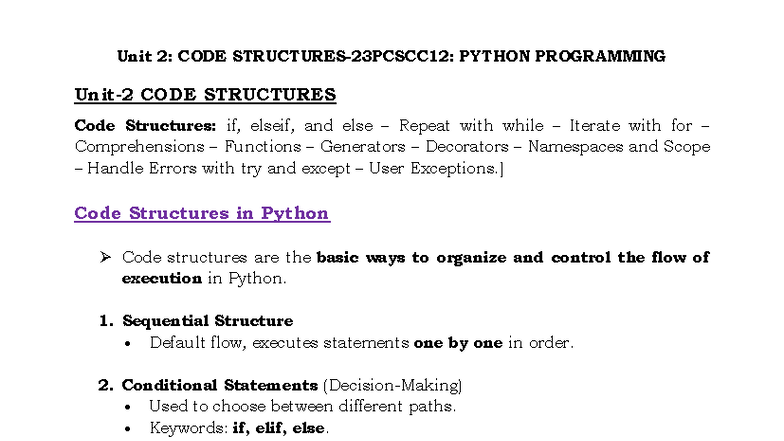Click the bullet next to "Used to choose"

(127, 406)
